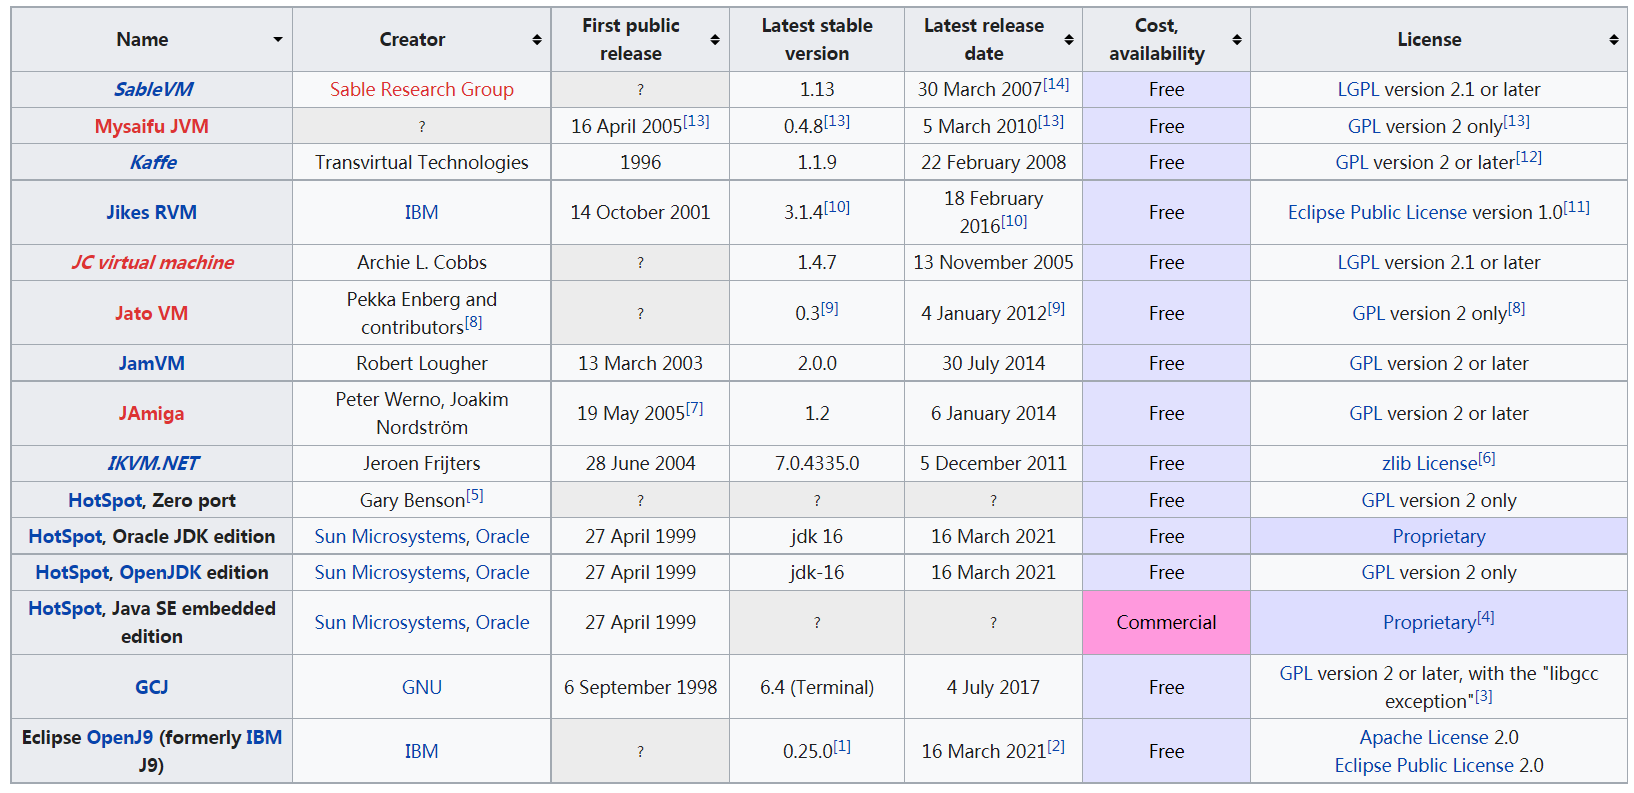Open IBM link in Jikes RVM row
The image size is (1634, 793).
tap(422, 212)
